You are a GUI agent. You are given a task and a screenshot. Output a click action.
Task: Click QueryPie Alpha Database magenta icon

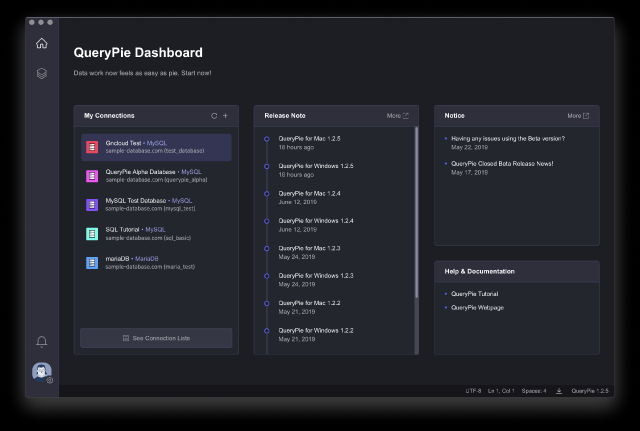tap(92, 176)
